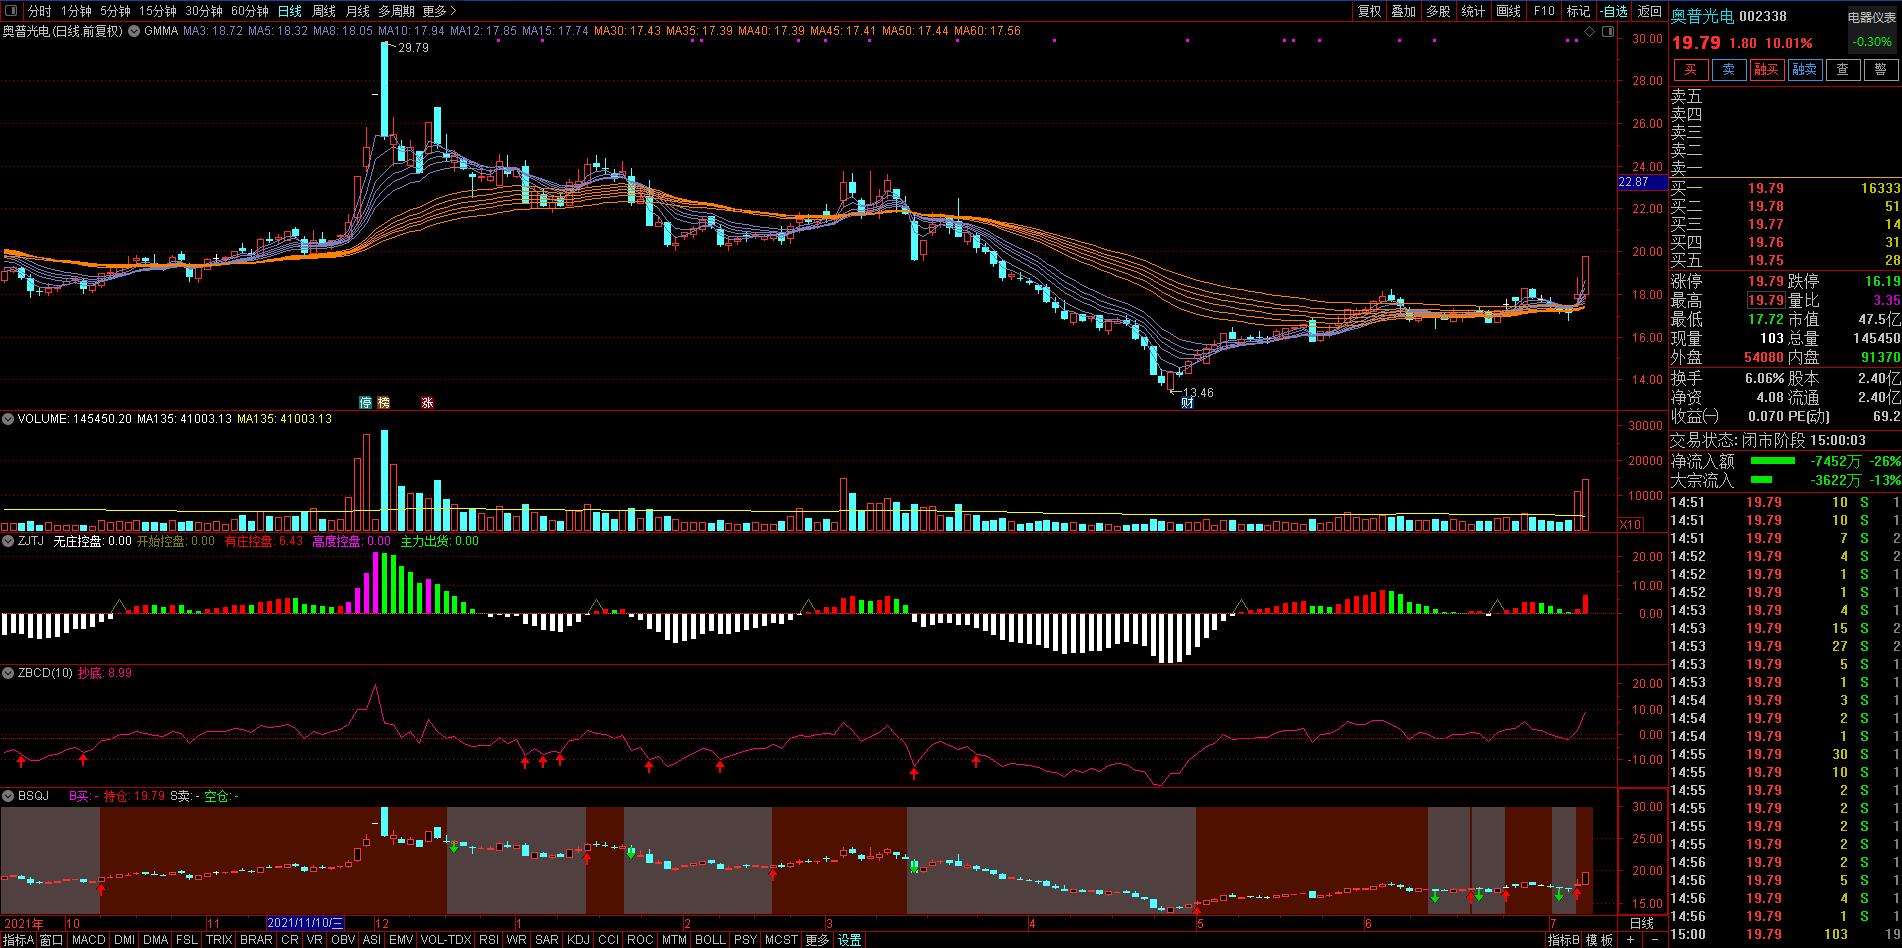
Task: Switch indicator to TRIX
Action: [219, 940]
